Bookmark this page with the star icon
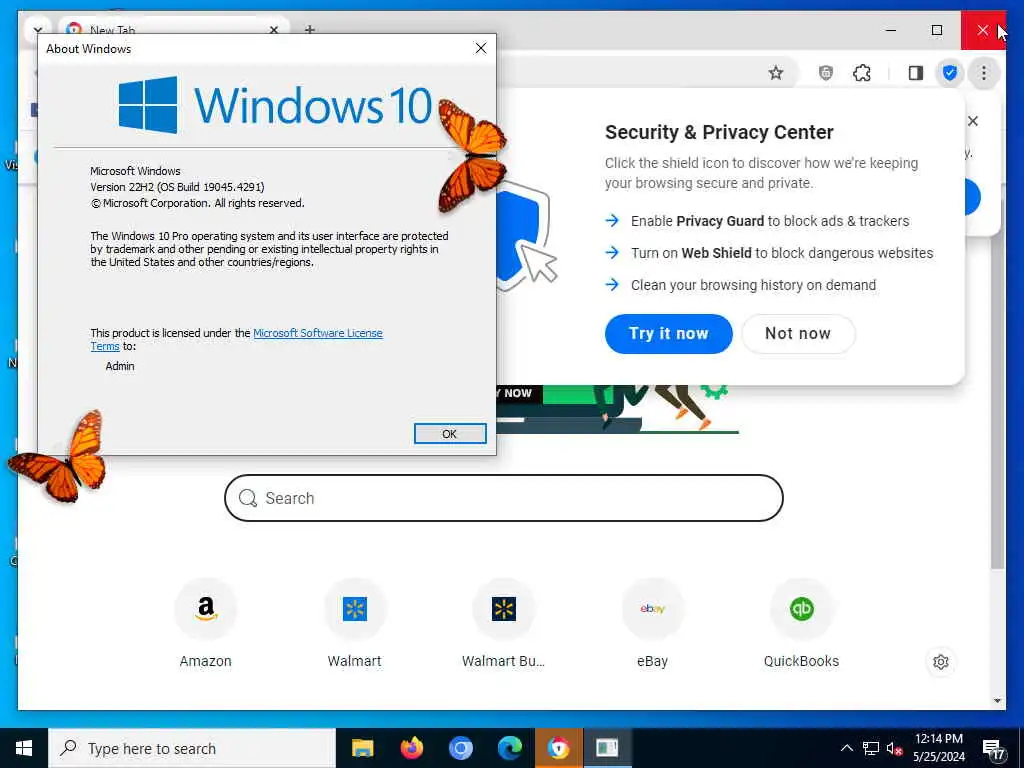This screenshot has height=768, width=1024. tap(775, 73)
